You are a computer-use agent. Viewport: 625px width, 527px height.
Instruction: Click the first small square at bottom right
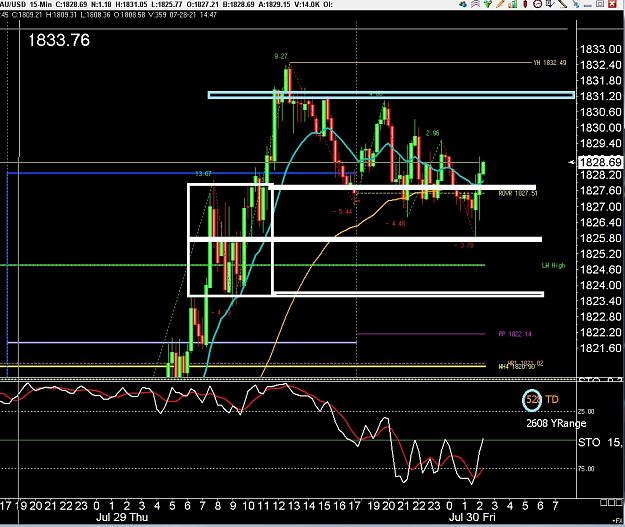coord(603,503)
